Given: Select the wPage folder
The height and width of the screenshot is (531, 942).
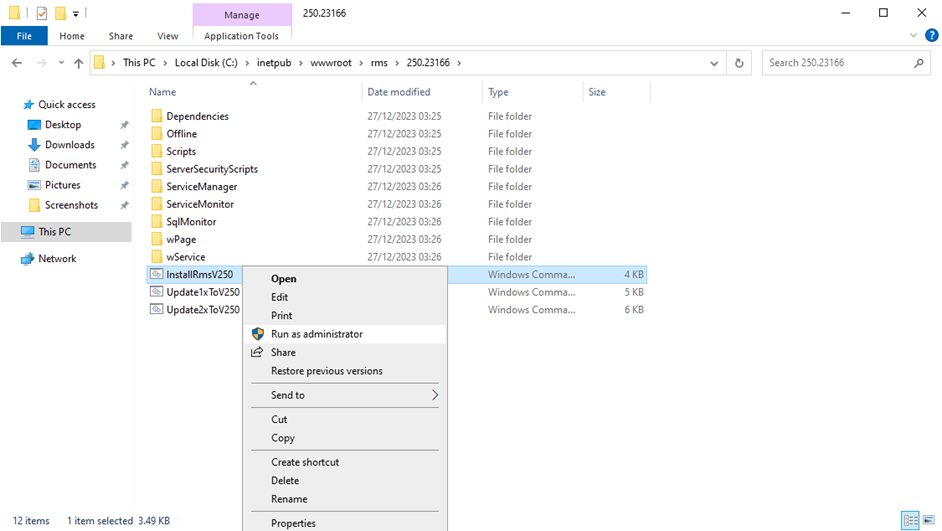Looking at the screenshot, I should click(181, 239).
